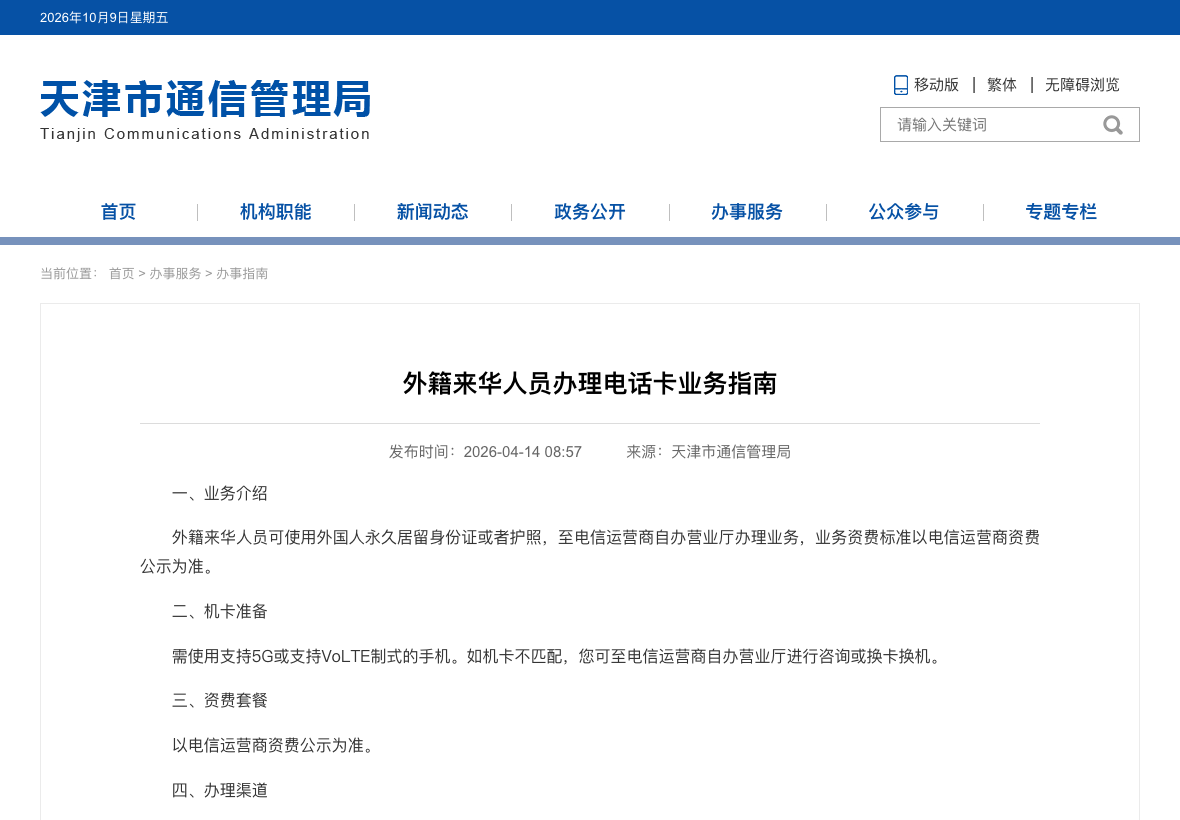Click the publish time 2026-04-14 08:57
Viewport: 1180px width, 820px height.
[522, 452]
